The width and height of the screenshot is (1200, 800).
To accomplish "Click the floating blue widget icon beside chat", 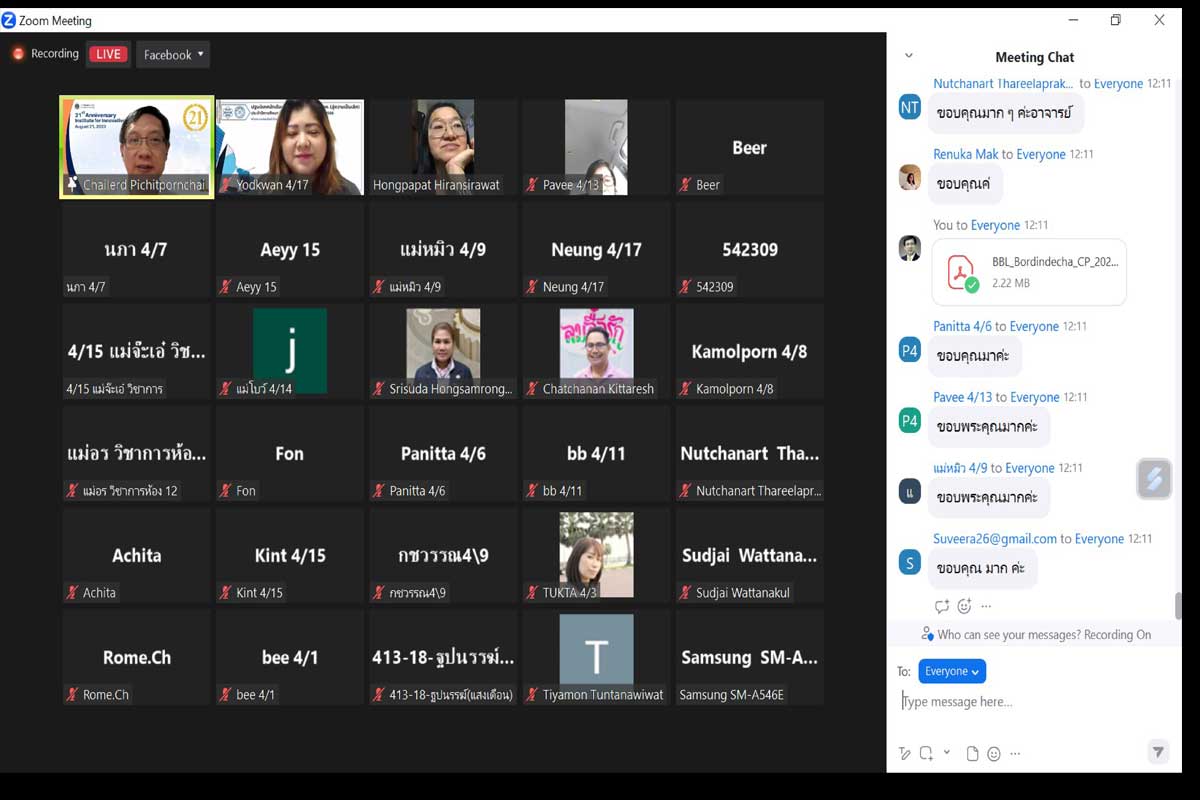I will pos(1154,480).
